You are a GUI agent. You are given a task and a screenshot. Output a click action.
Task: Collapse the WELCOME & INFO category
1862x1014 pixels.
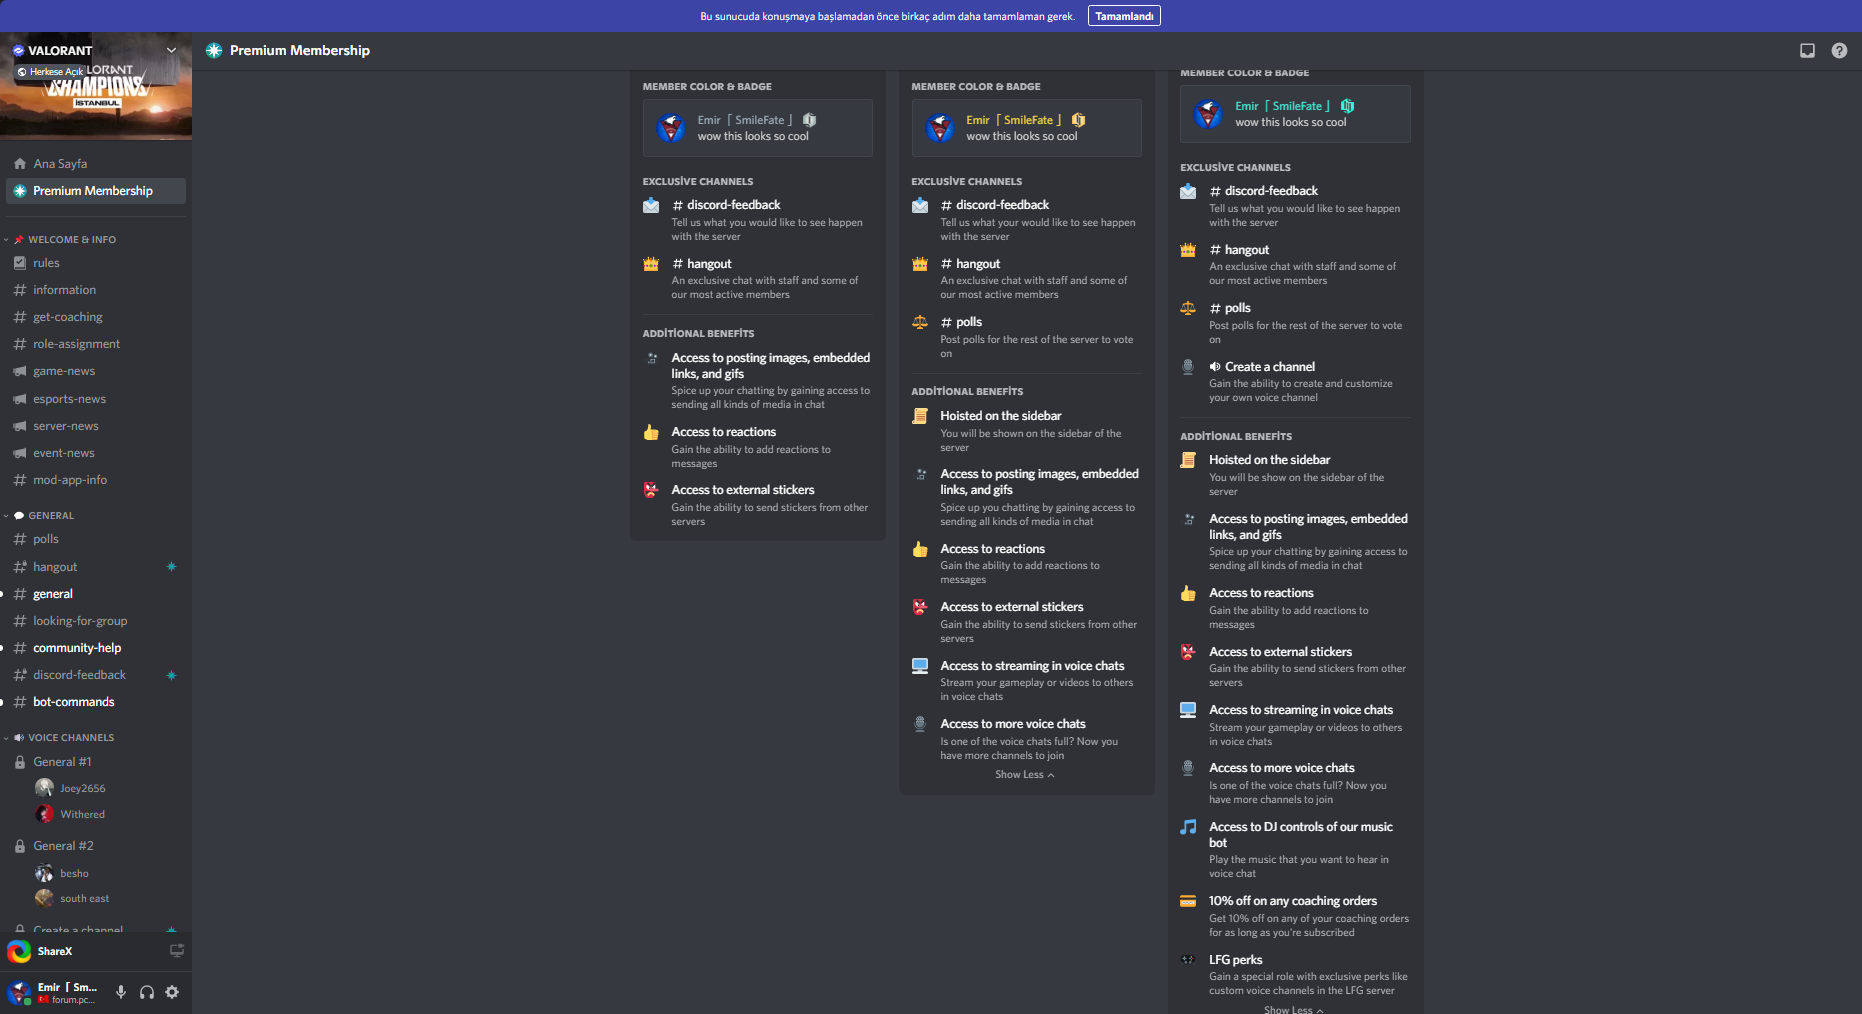coord(65,240)
